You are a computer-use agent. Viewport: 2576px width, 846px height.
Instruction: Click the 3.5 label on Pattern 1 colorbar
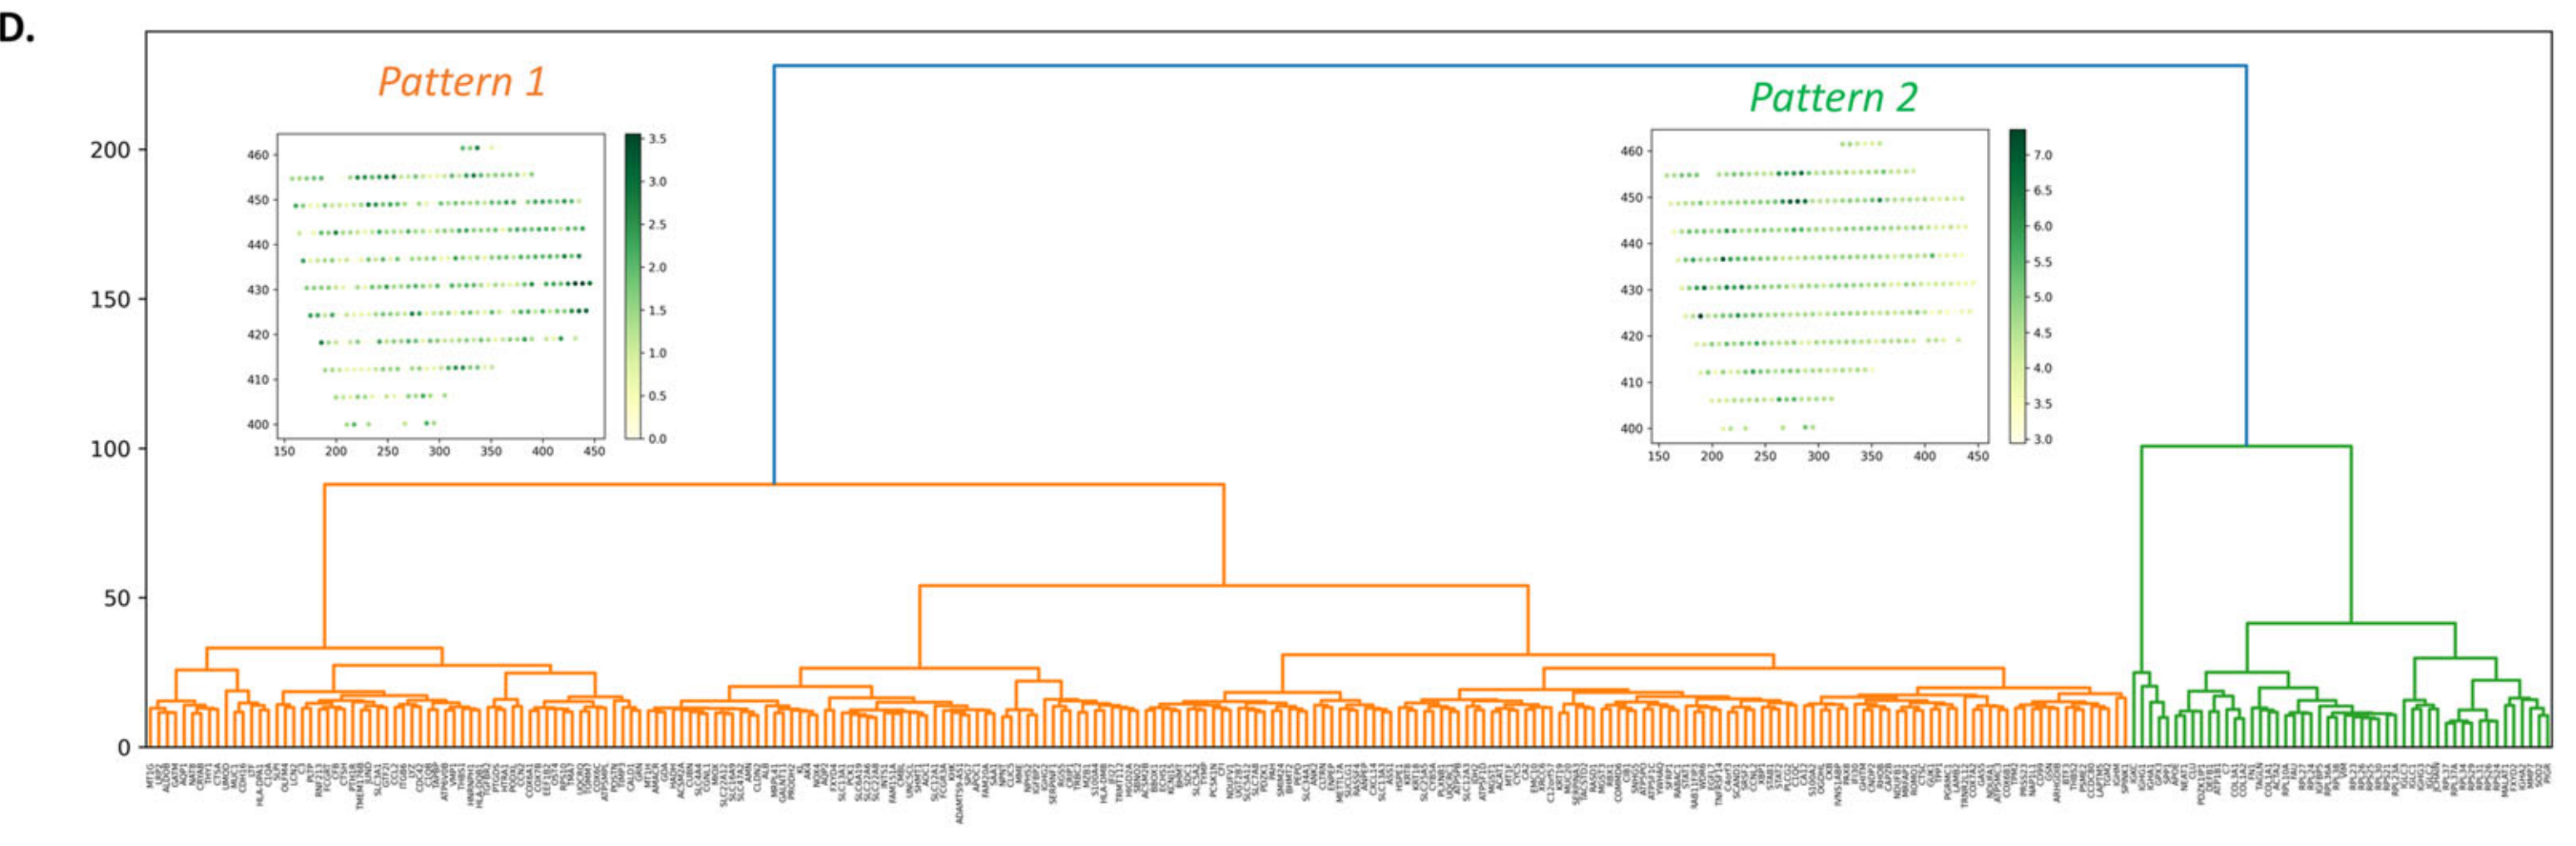(657, 139)
